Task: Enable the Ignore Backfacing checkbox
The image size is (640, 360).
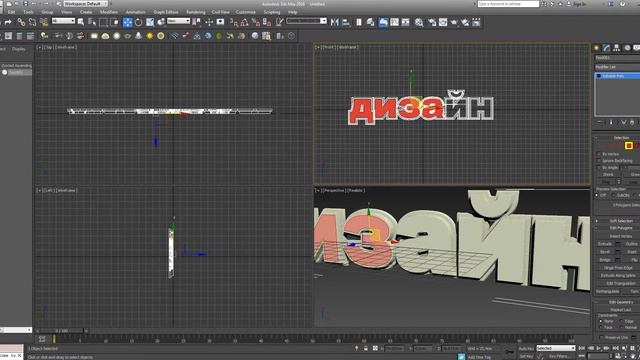Action: (599, 160)
